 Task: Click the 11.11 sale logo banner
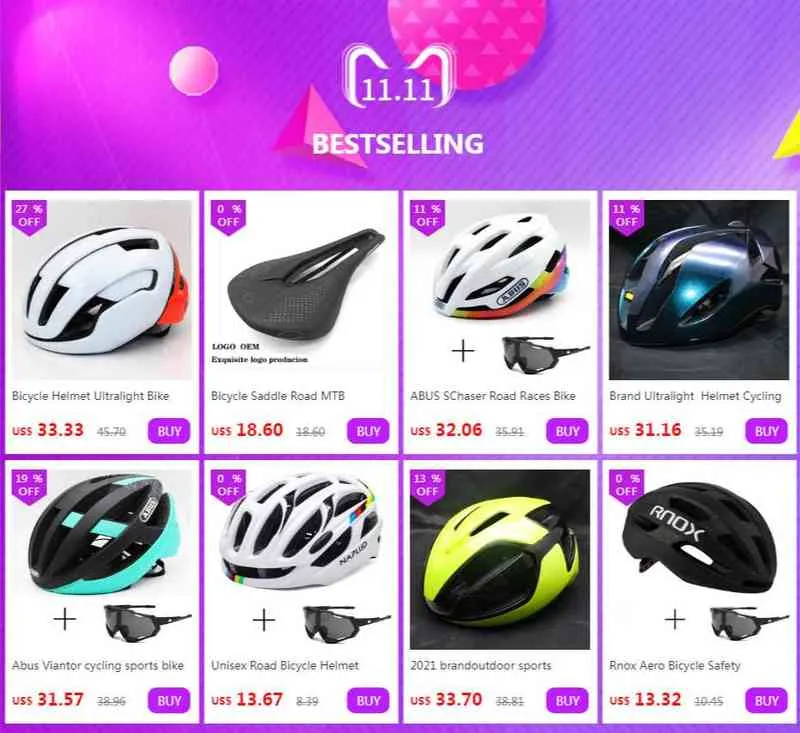point(398,75)
